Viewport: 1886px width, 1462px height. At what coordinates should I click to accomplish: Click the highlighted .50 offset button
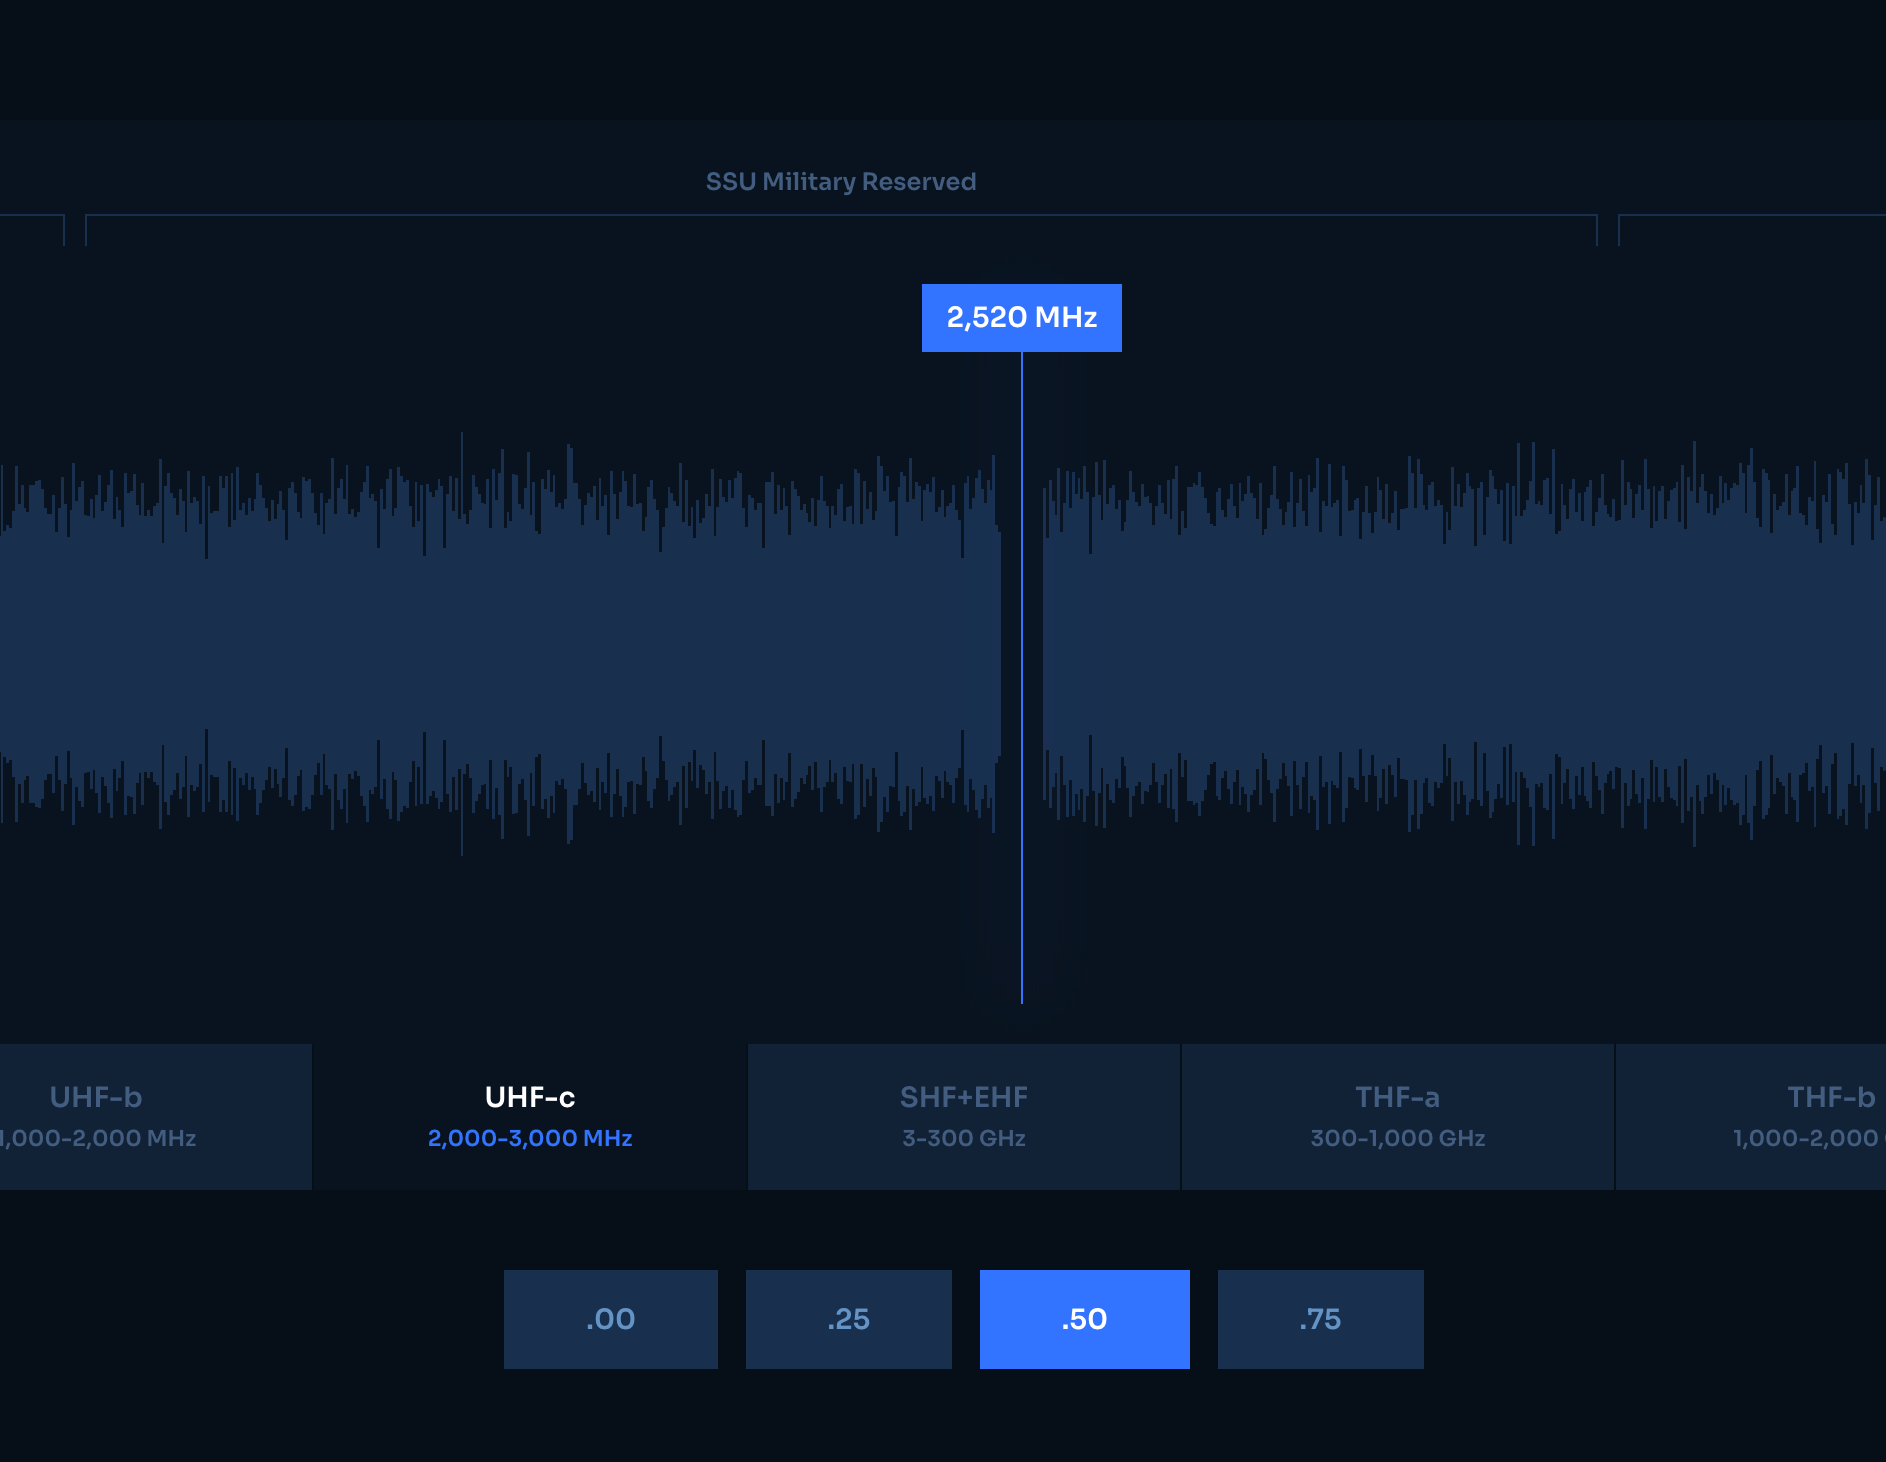(x=1085, y=1318)
